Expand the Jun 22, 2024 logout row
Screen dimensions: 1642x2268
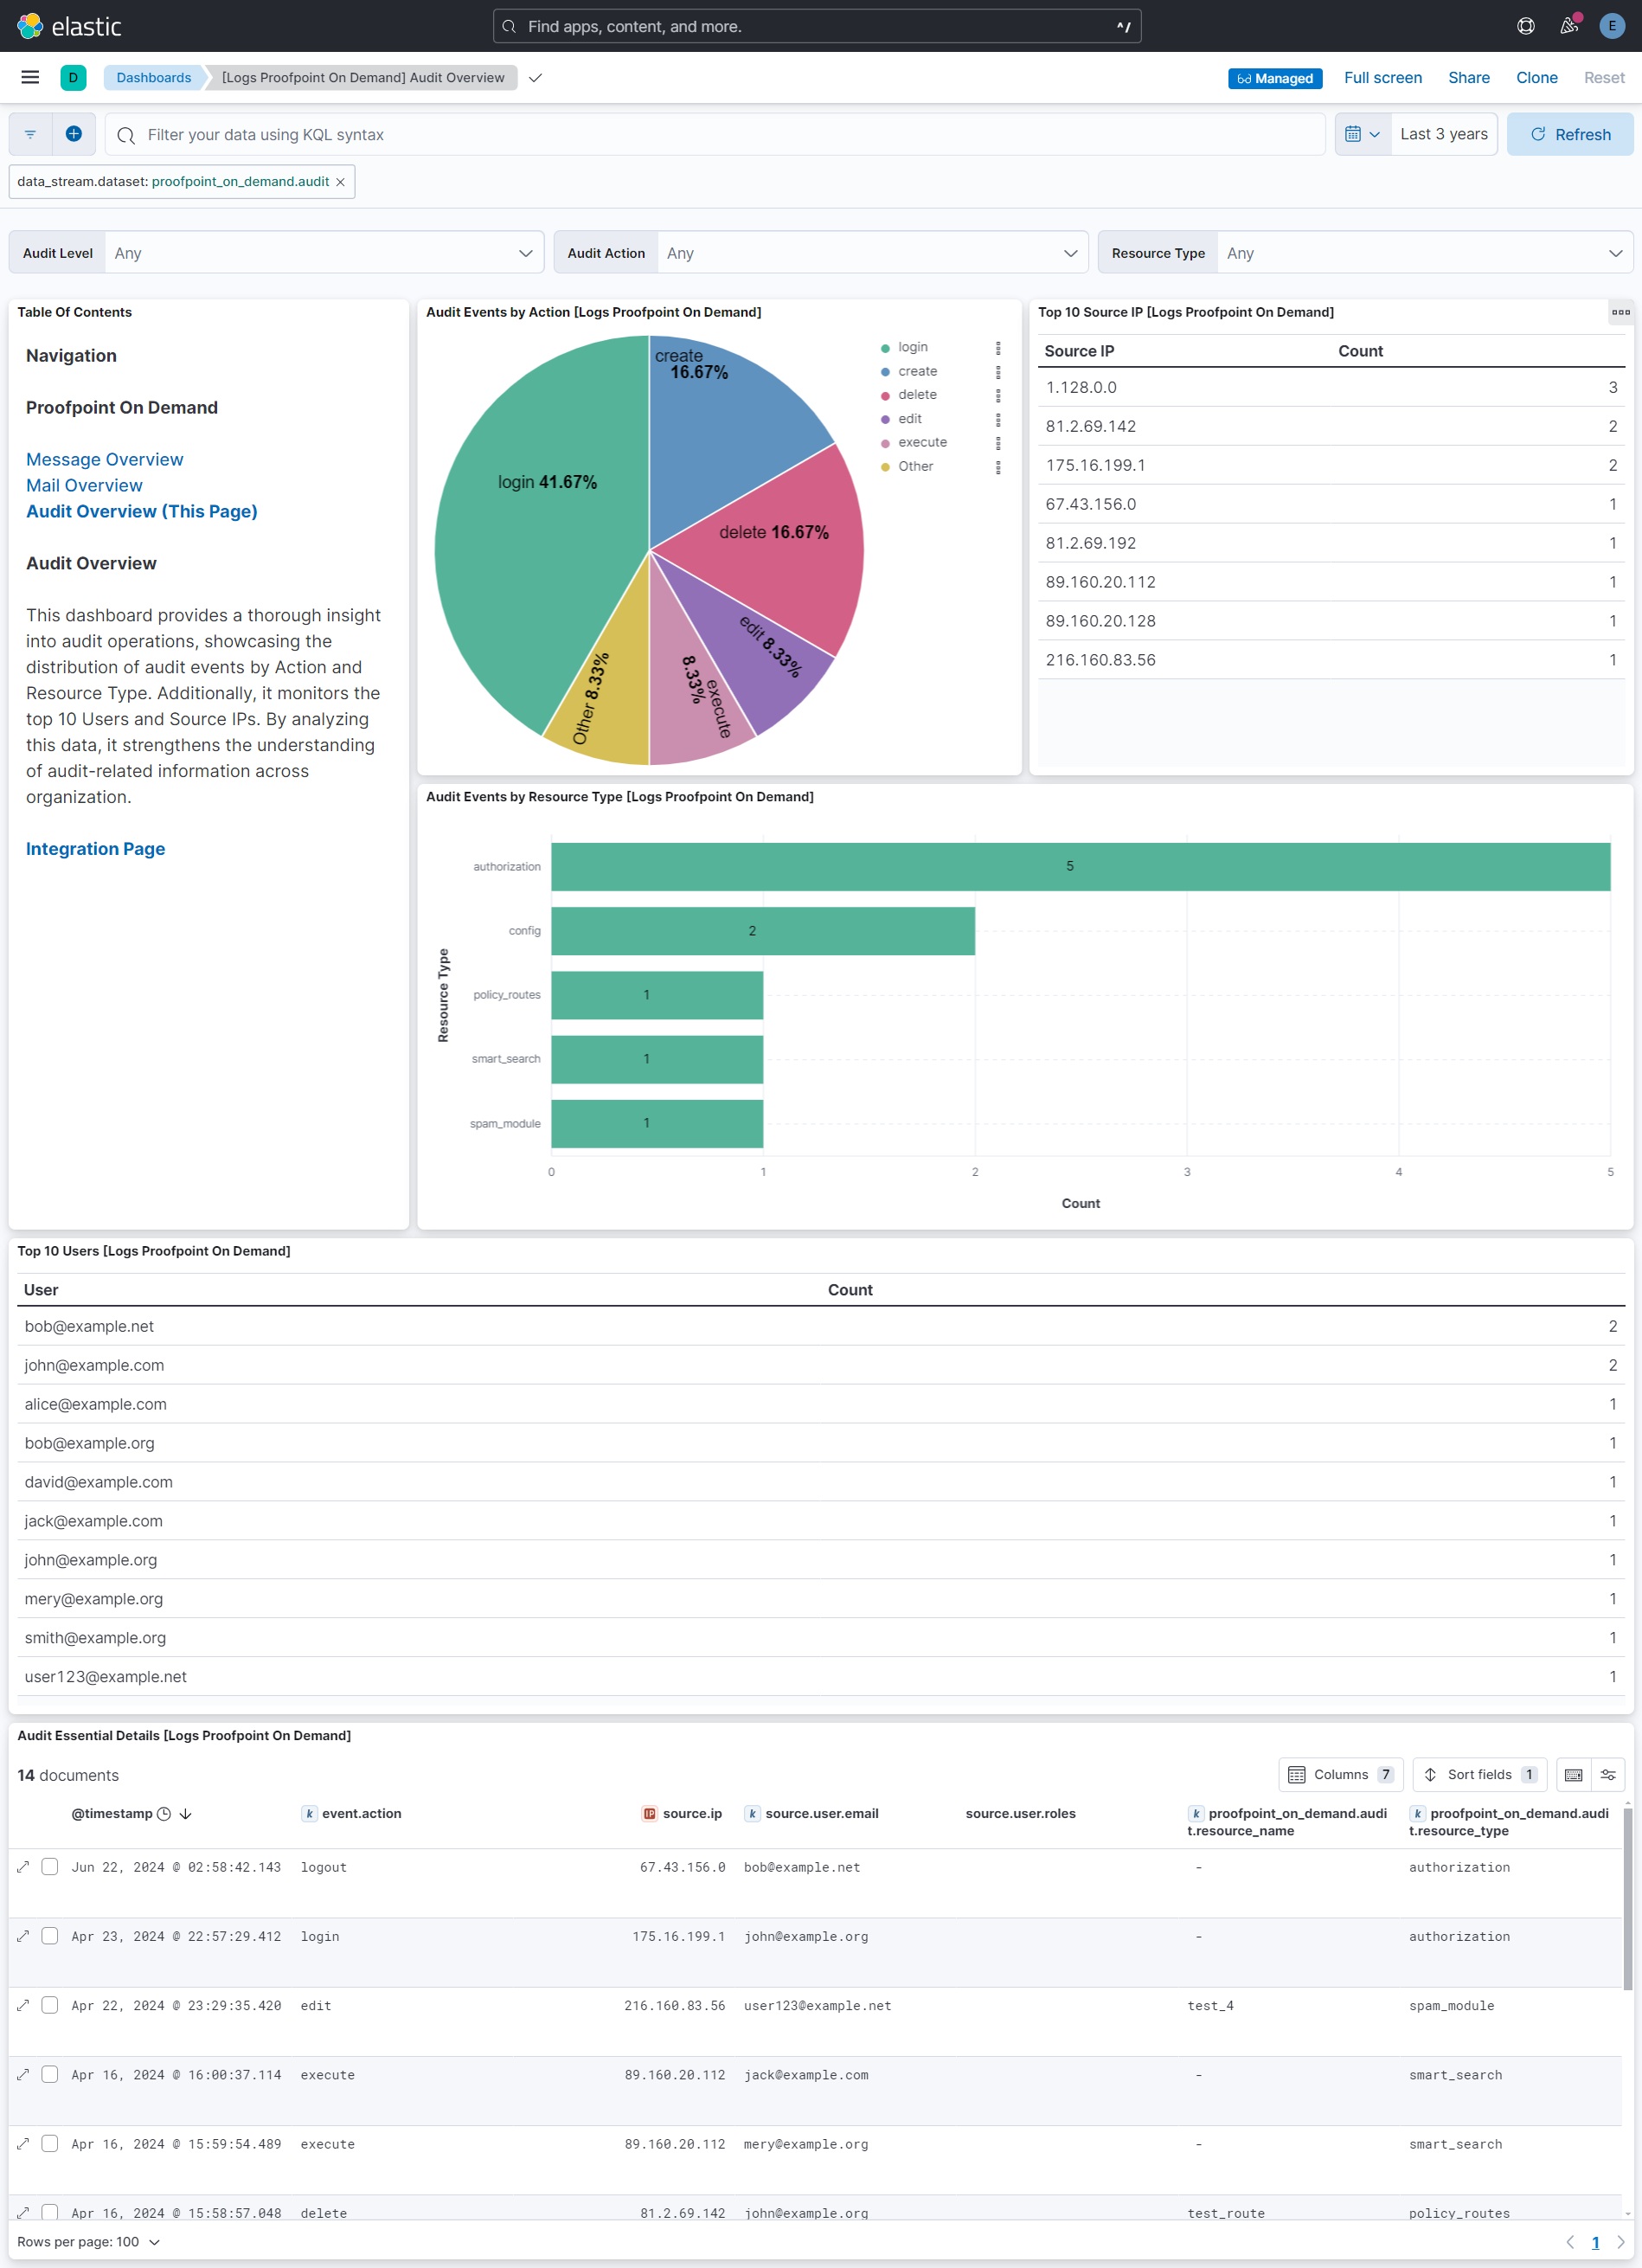tap(23, 1867)
